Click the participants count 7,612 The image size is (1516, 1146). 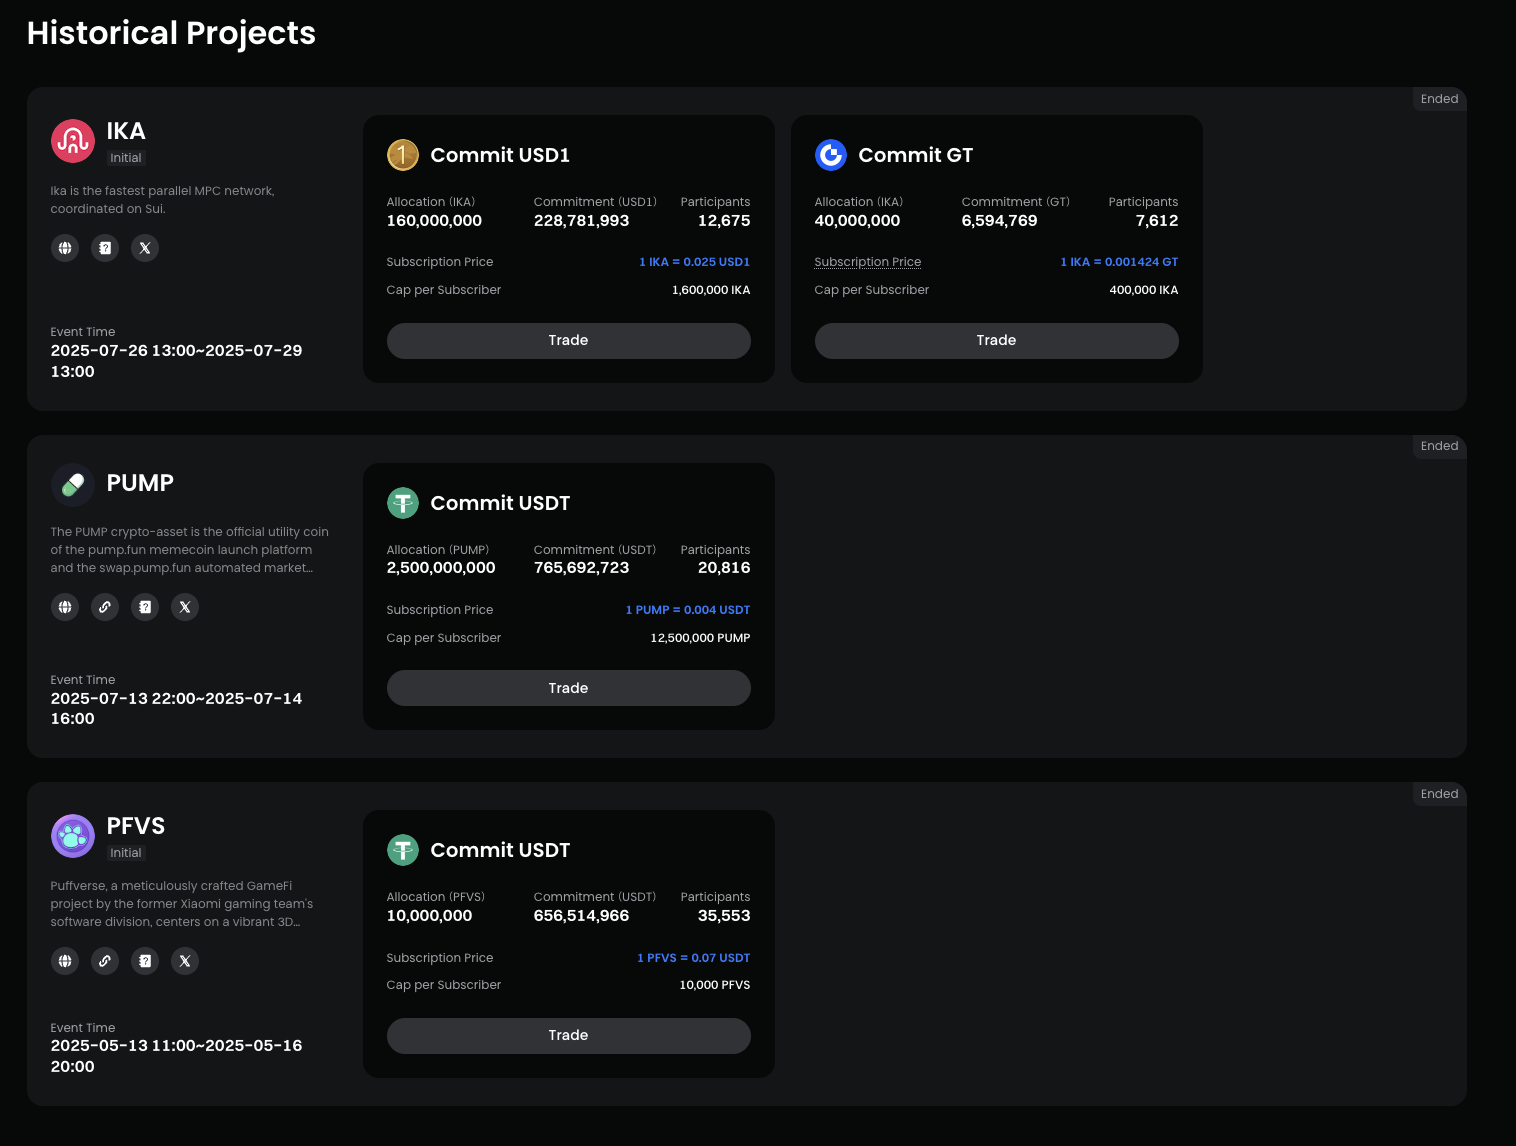pyautogui.click(x=1157, y=221)
